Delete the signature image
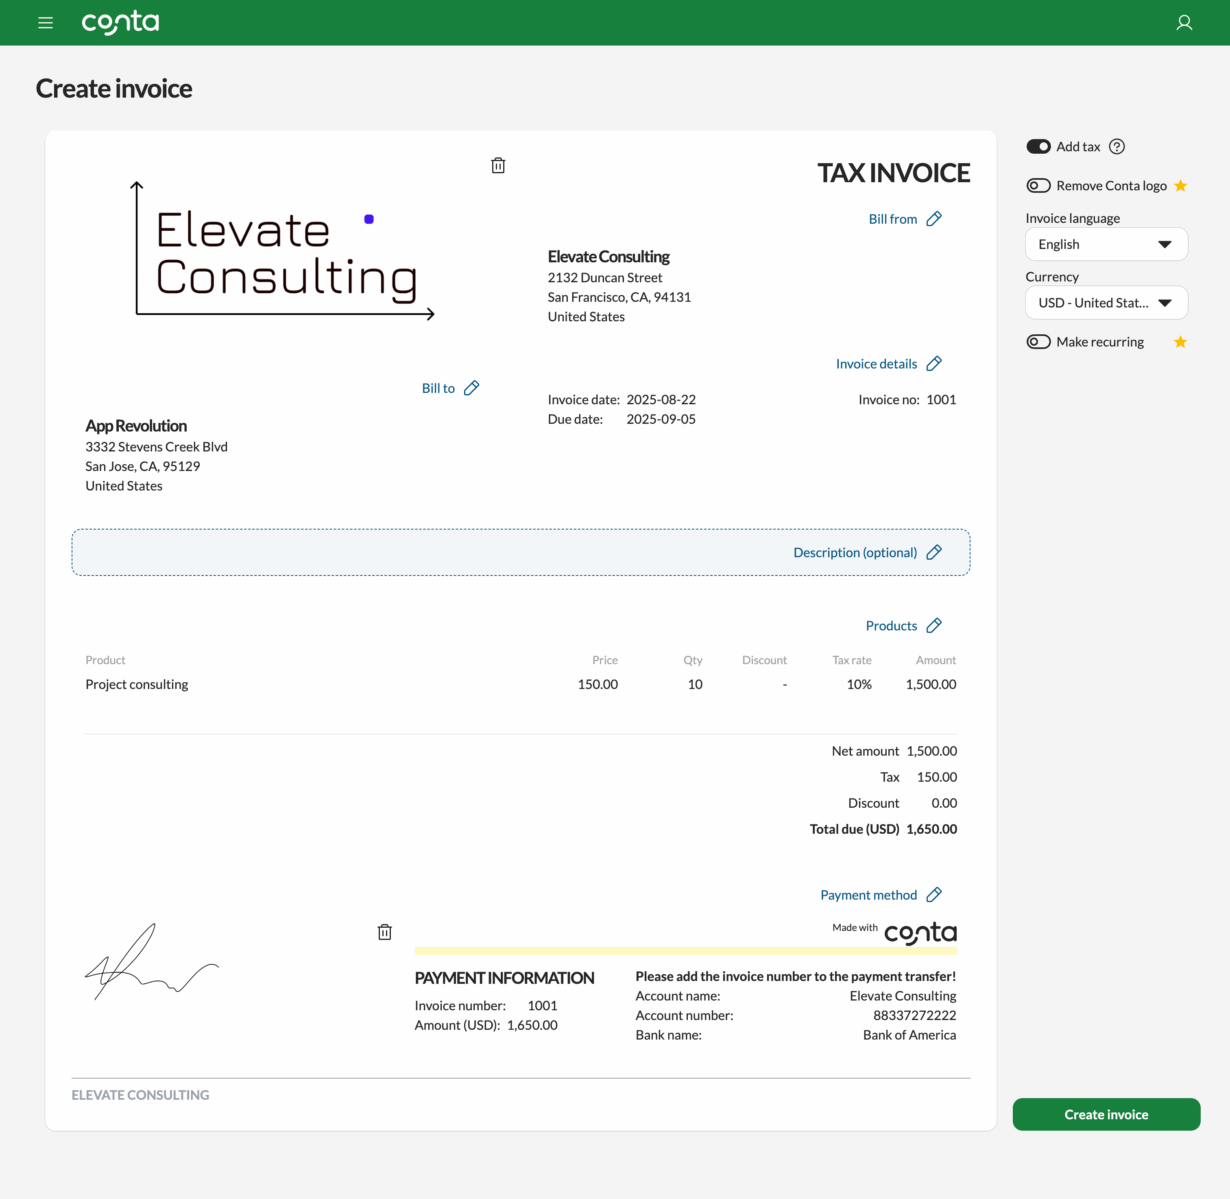Image resolution: width=1230 pixels, height=1199 pixels. click(x=385, y=932)
